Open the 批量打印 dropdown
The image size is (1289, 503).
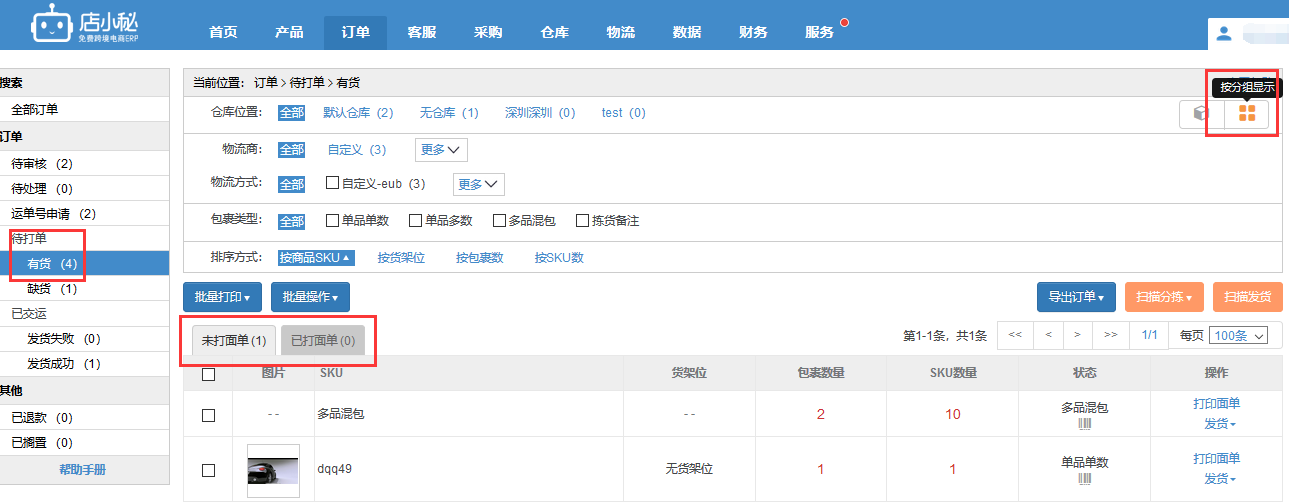222,297
